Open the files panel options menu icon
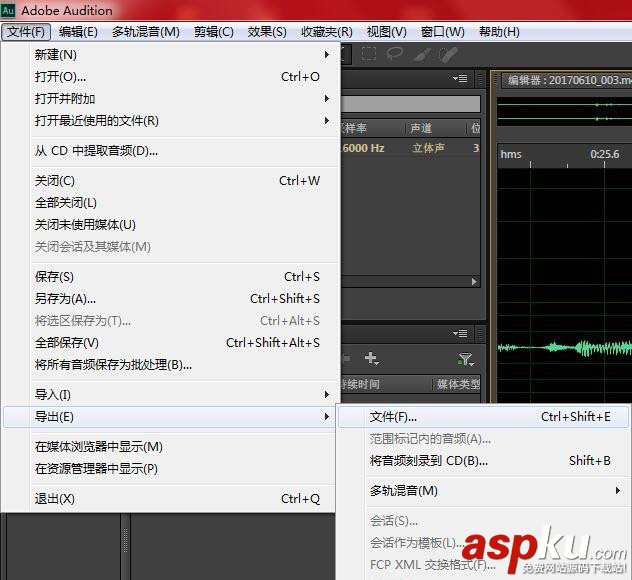 [x=460, y=79]
